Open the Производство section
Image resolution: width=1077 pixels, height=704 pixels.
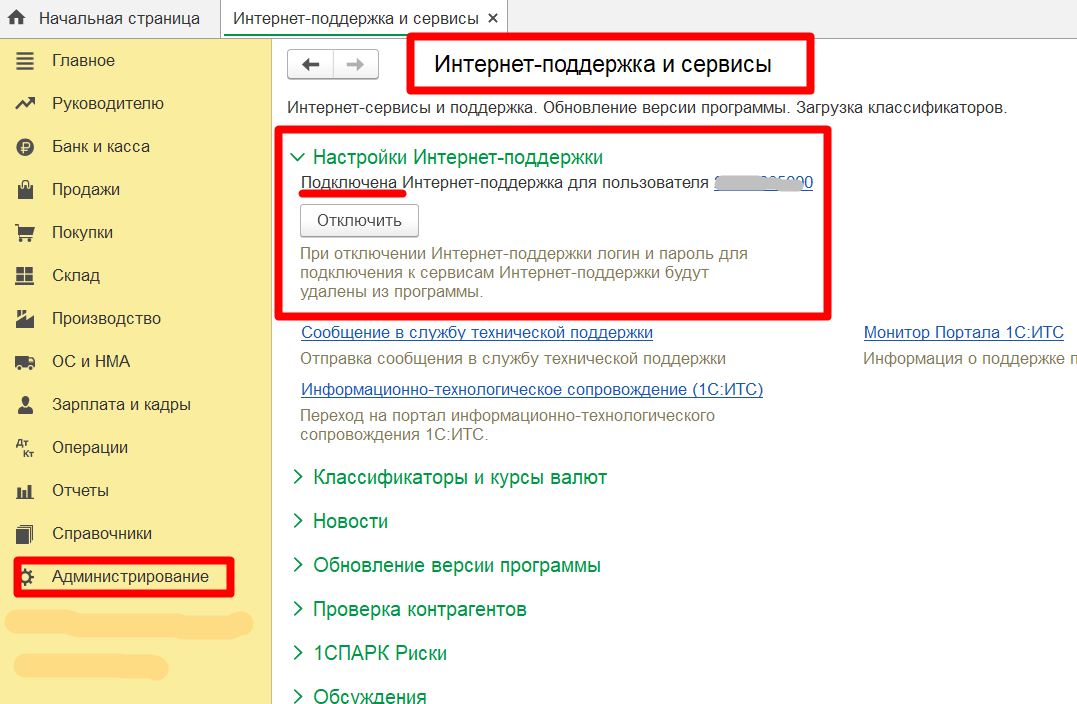[106, 319]
